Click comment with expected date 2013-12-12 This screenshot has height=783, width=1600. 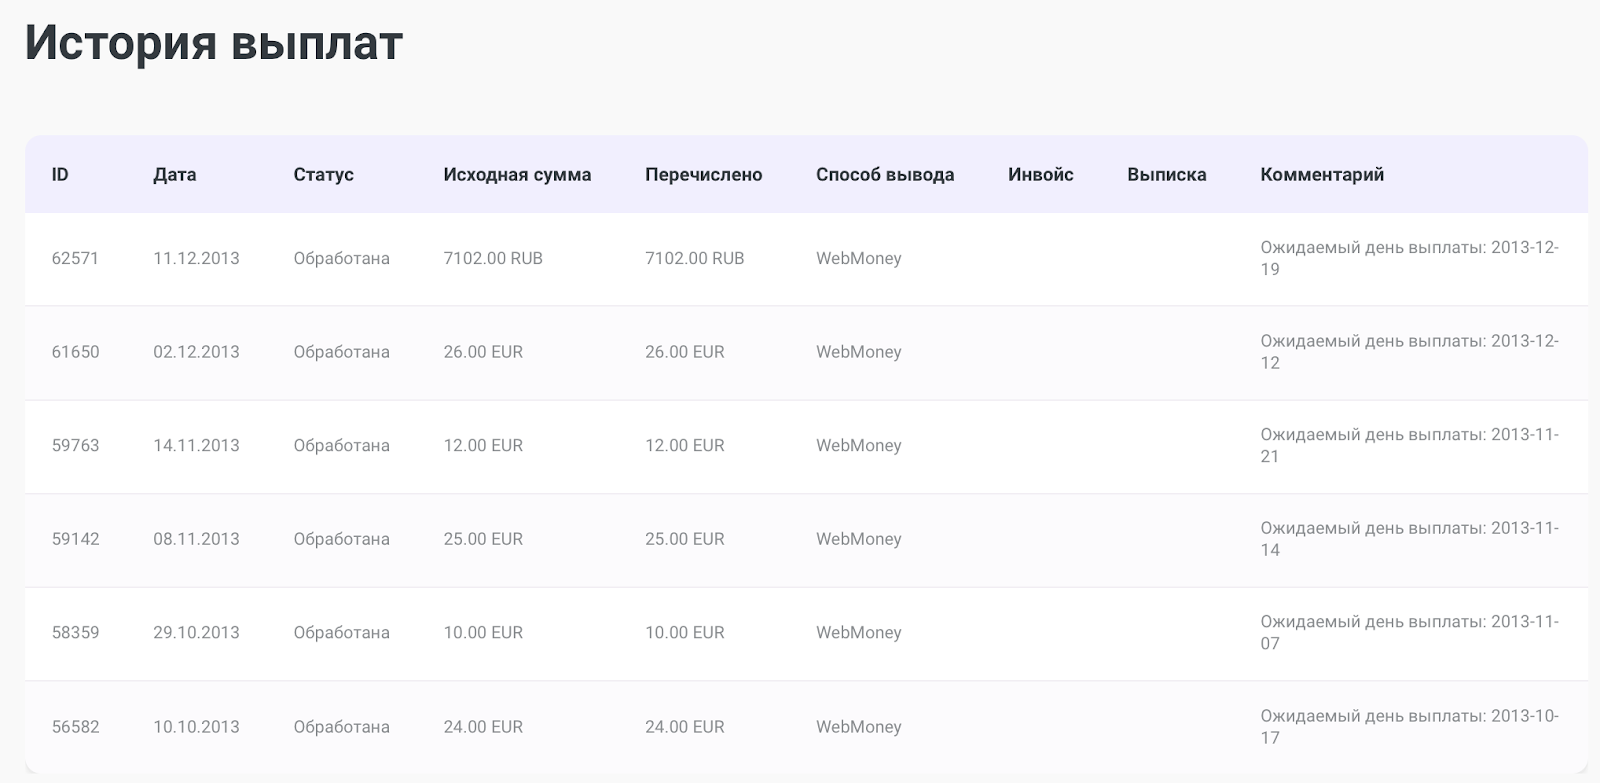pyautogui.click(x=1410, y=352)
